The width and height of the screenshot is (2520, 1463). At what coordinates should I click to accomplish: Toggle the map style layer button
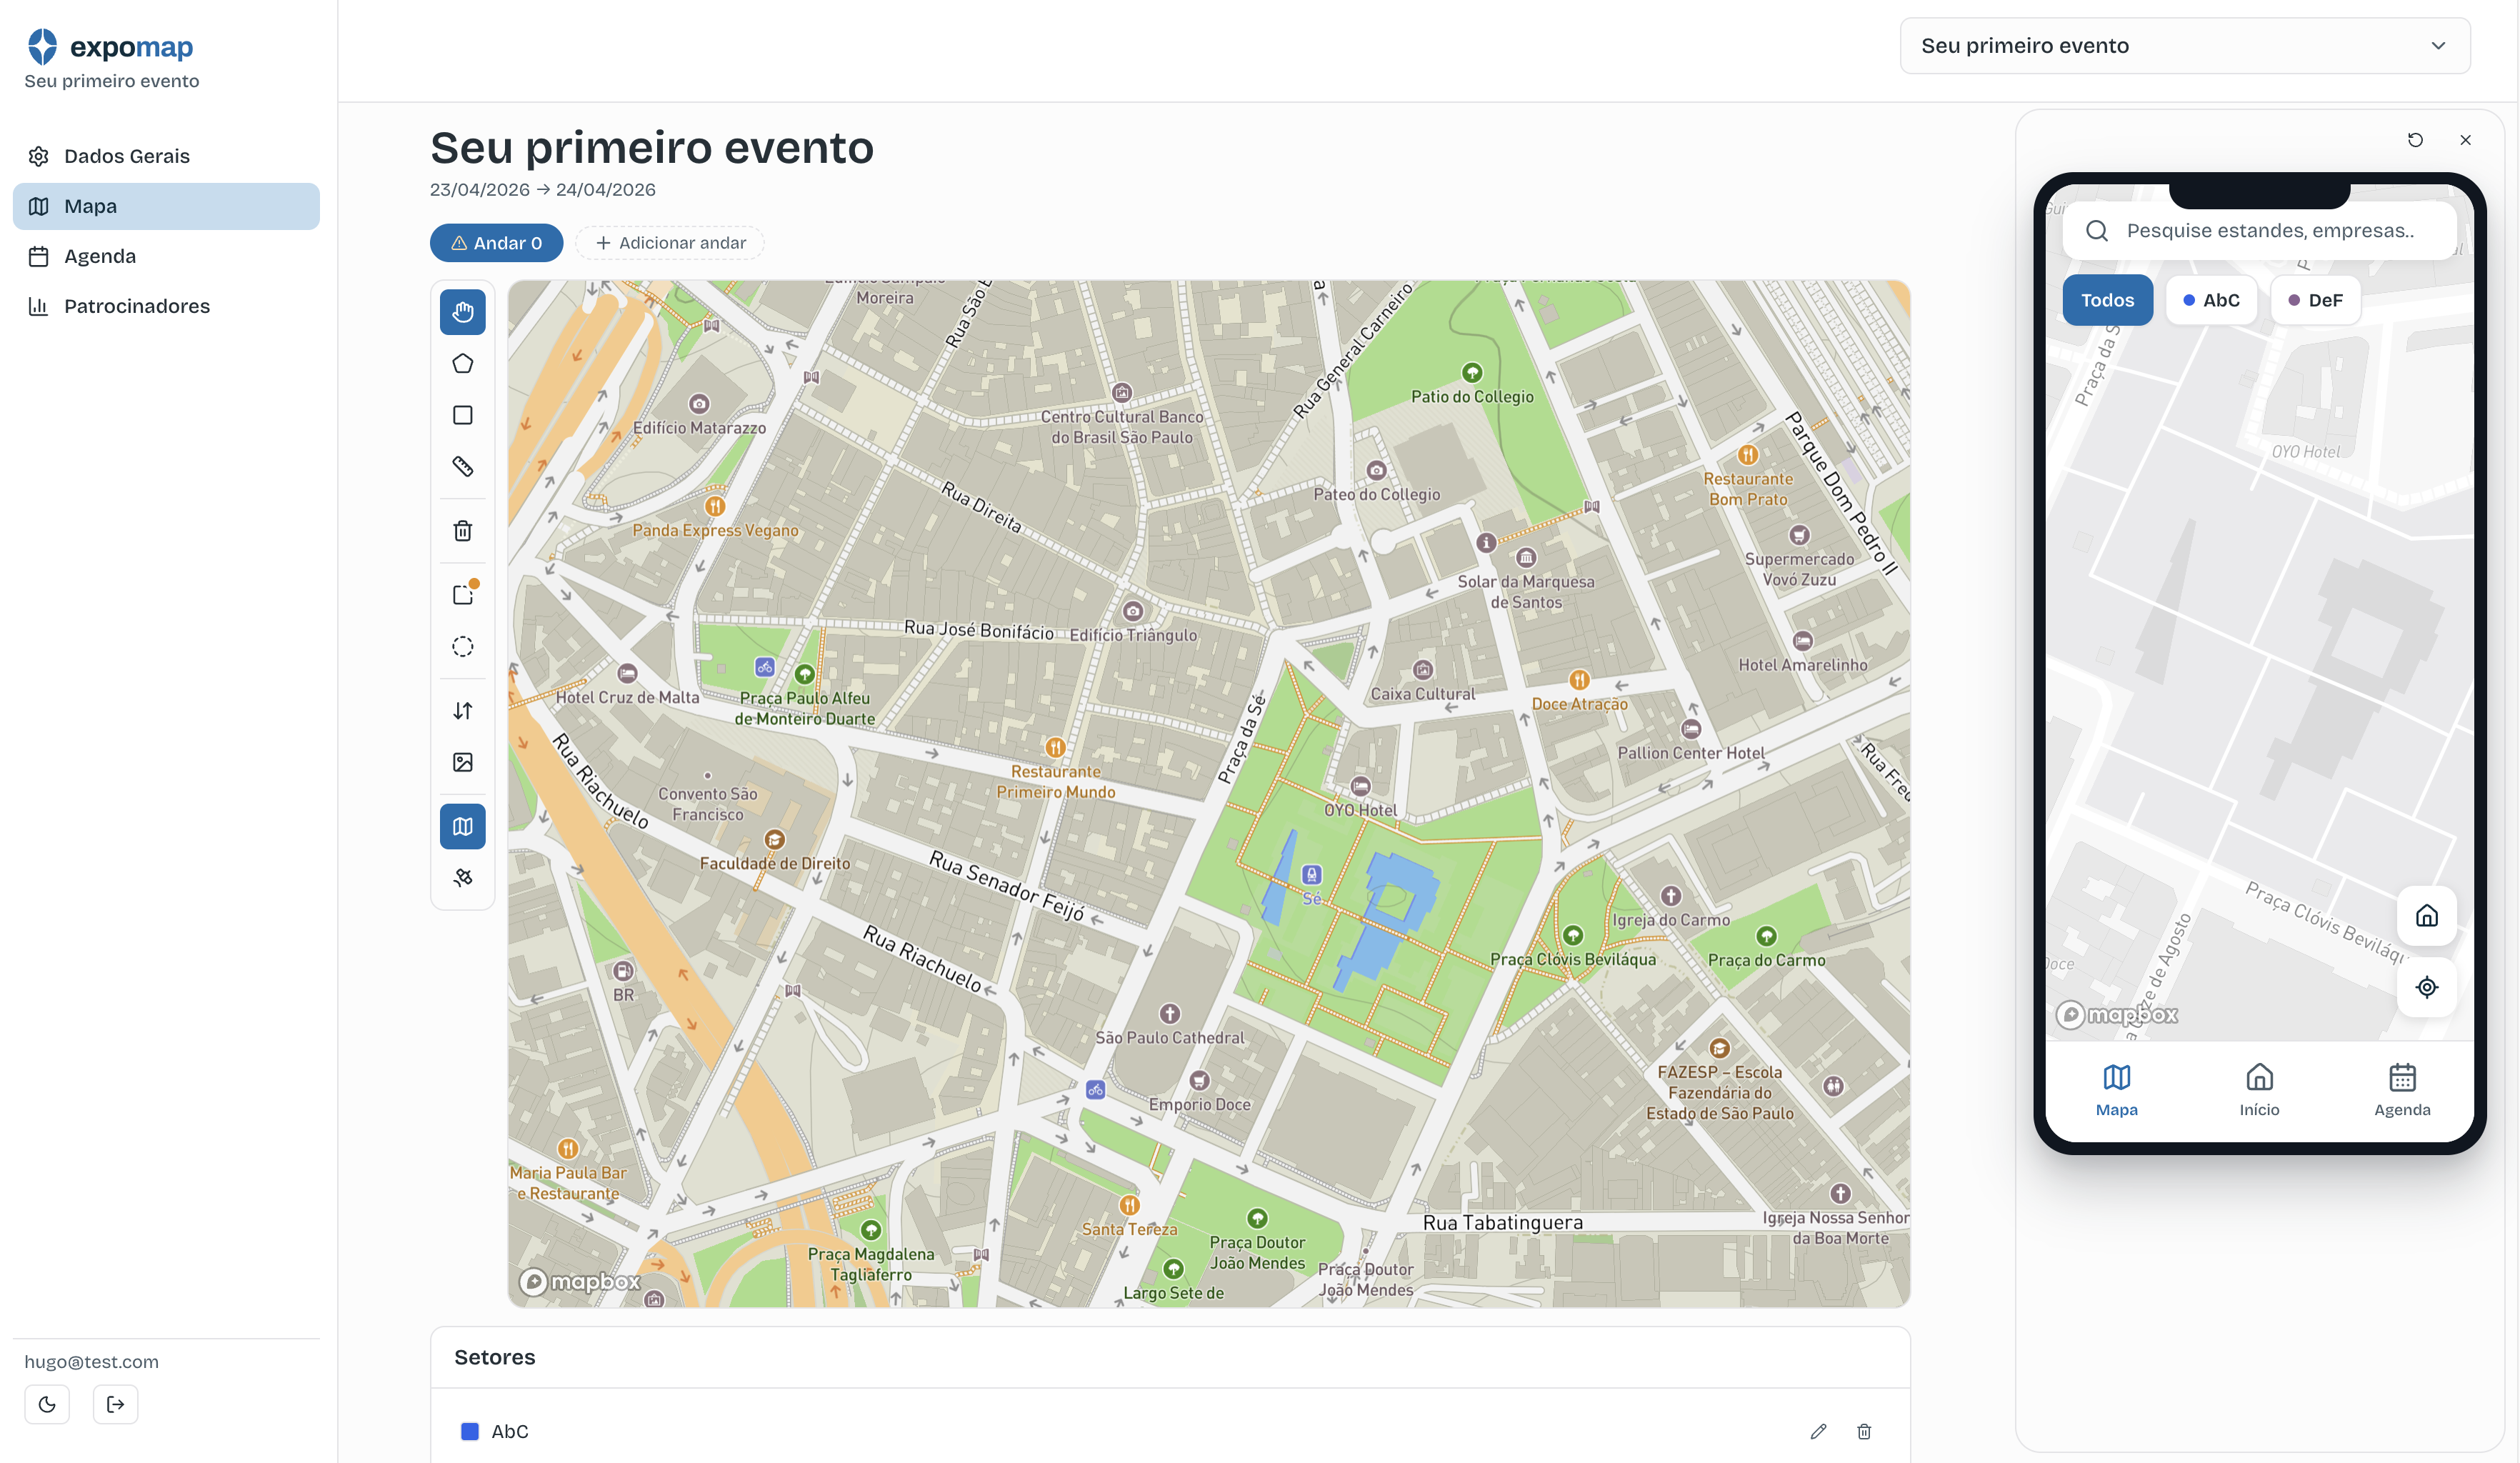point(462,827)
